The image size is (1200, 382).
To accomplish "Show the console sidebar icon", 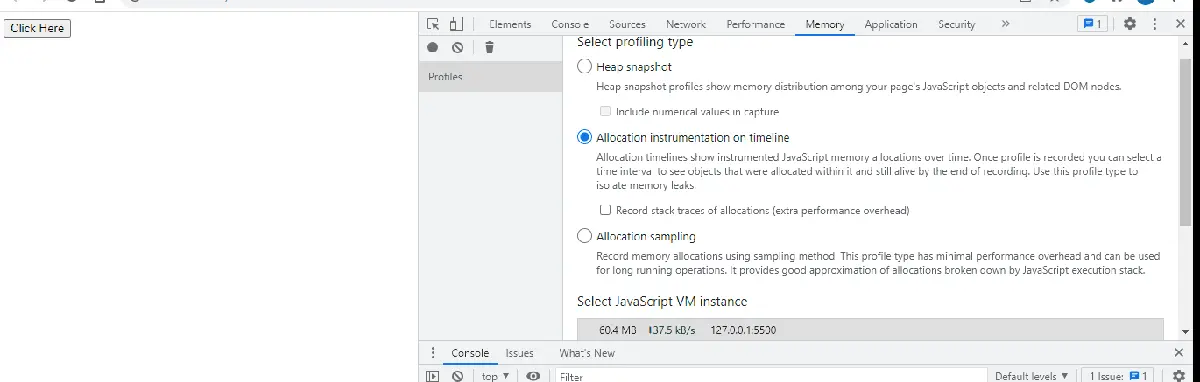I will click(x=433, y=376).
